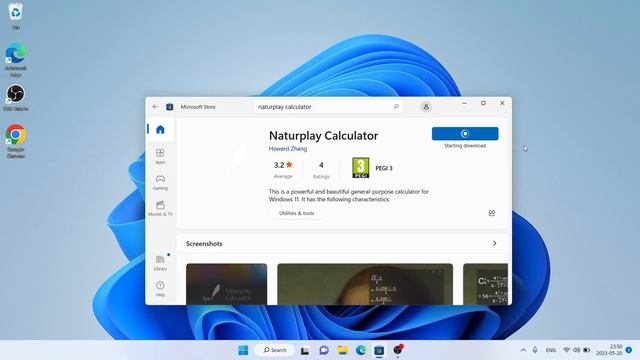The height and width of the screenshot is (360, 640).
Task: Open the Home tab in Store sidebar
Action: [x=160, y=129]
